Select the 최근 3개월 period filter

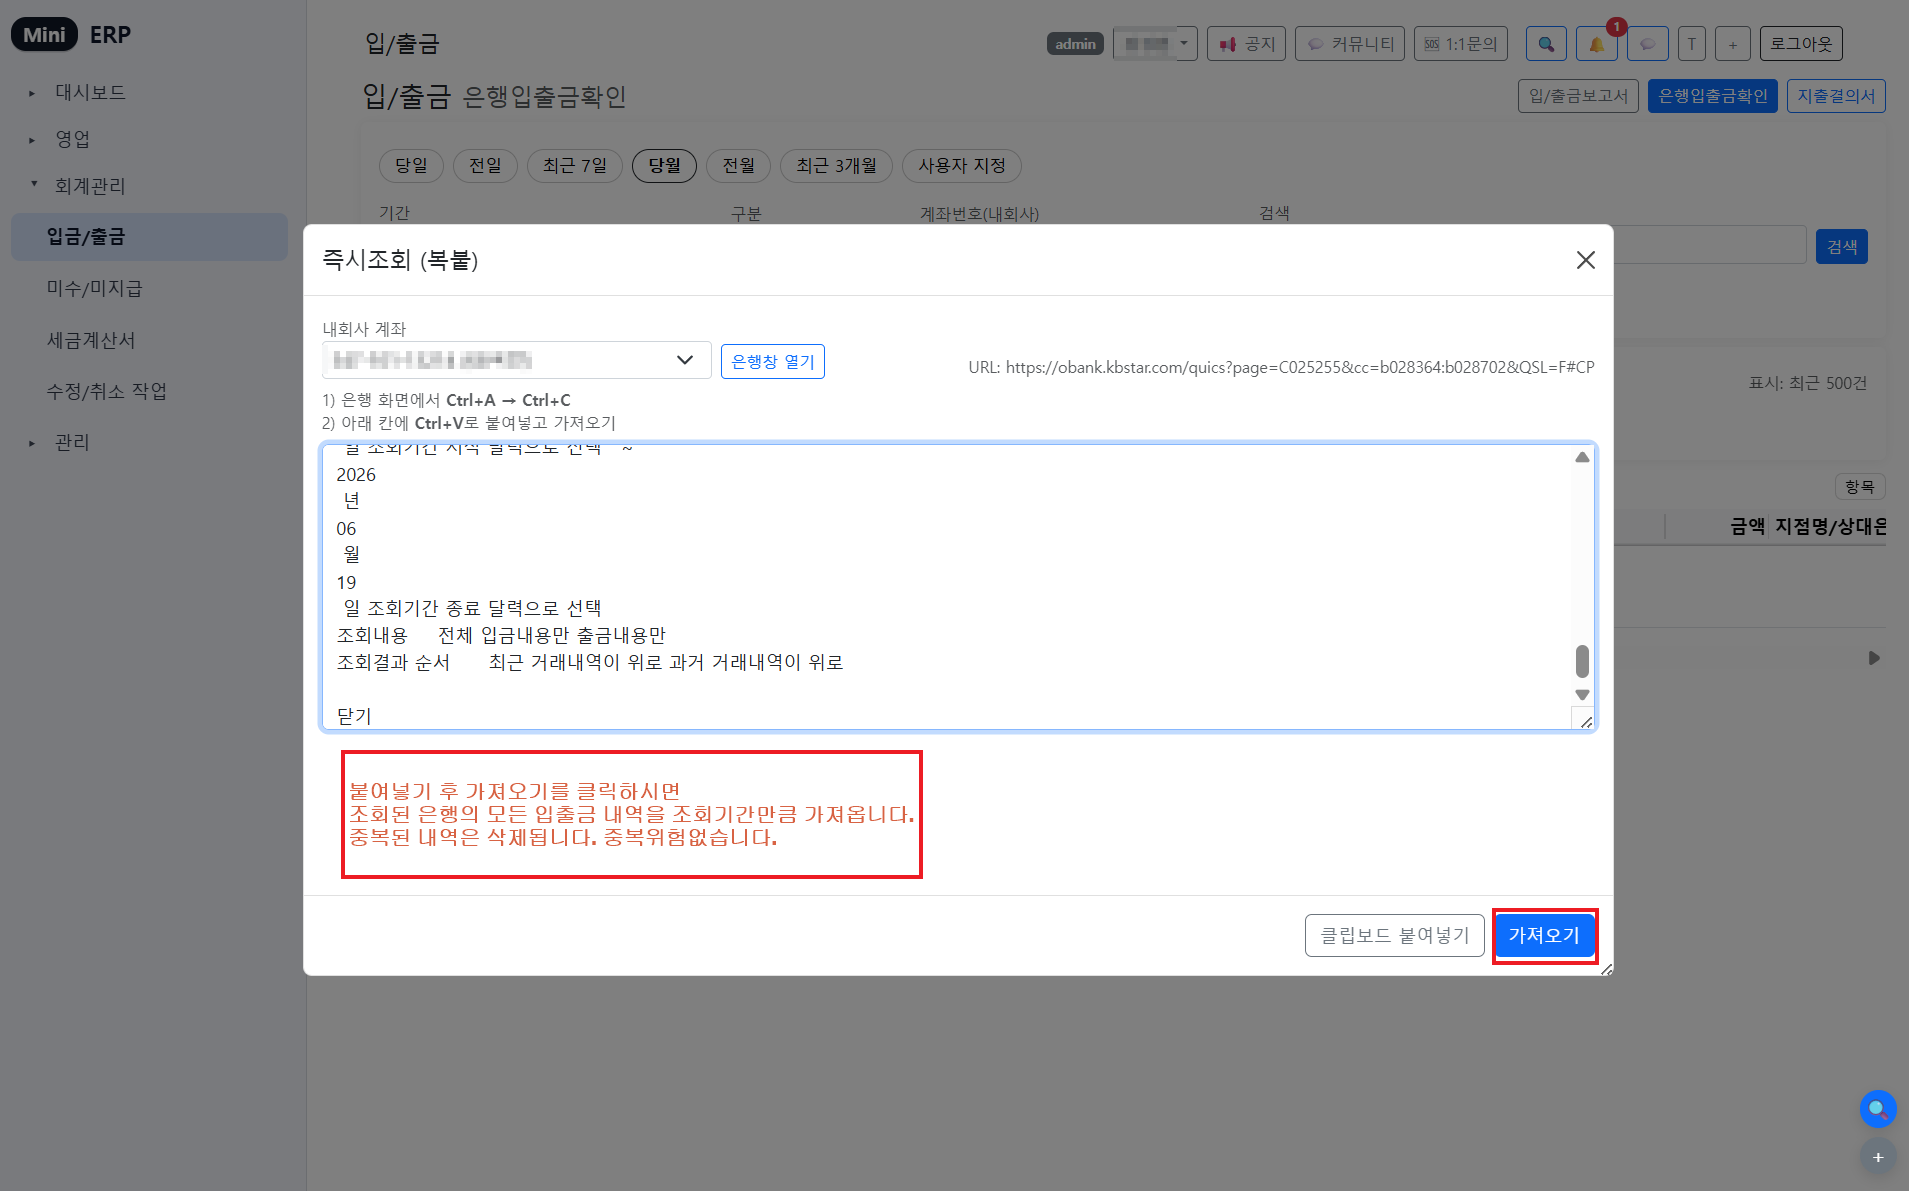point(836,166)
